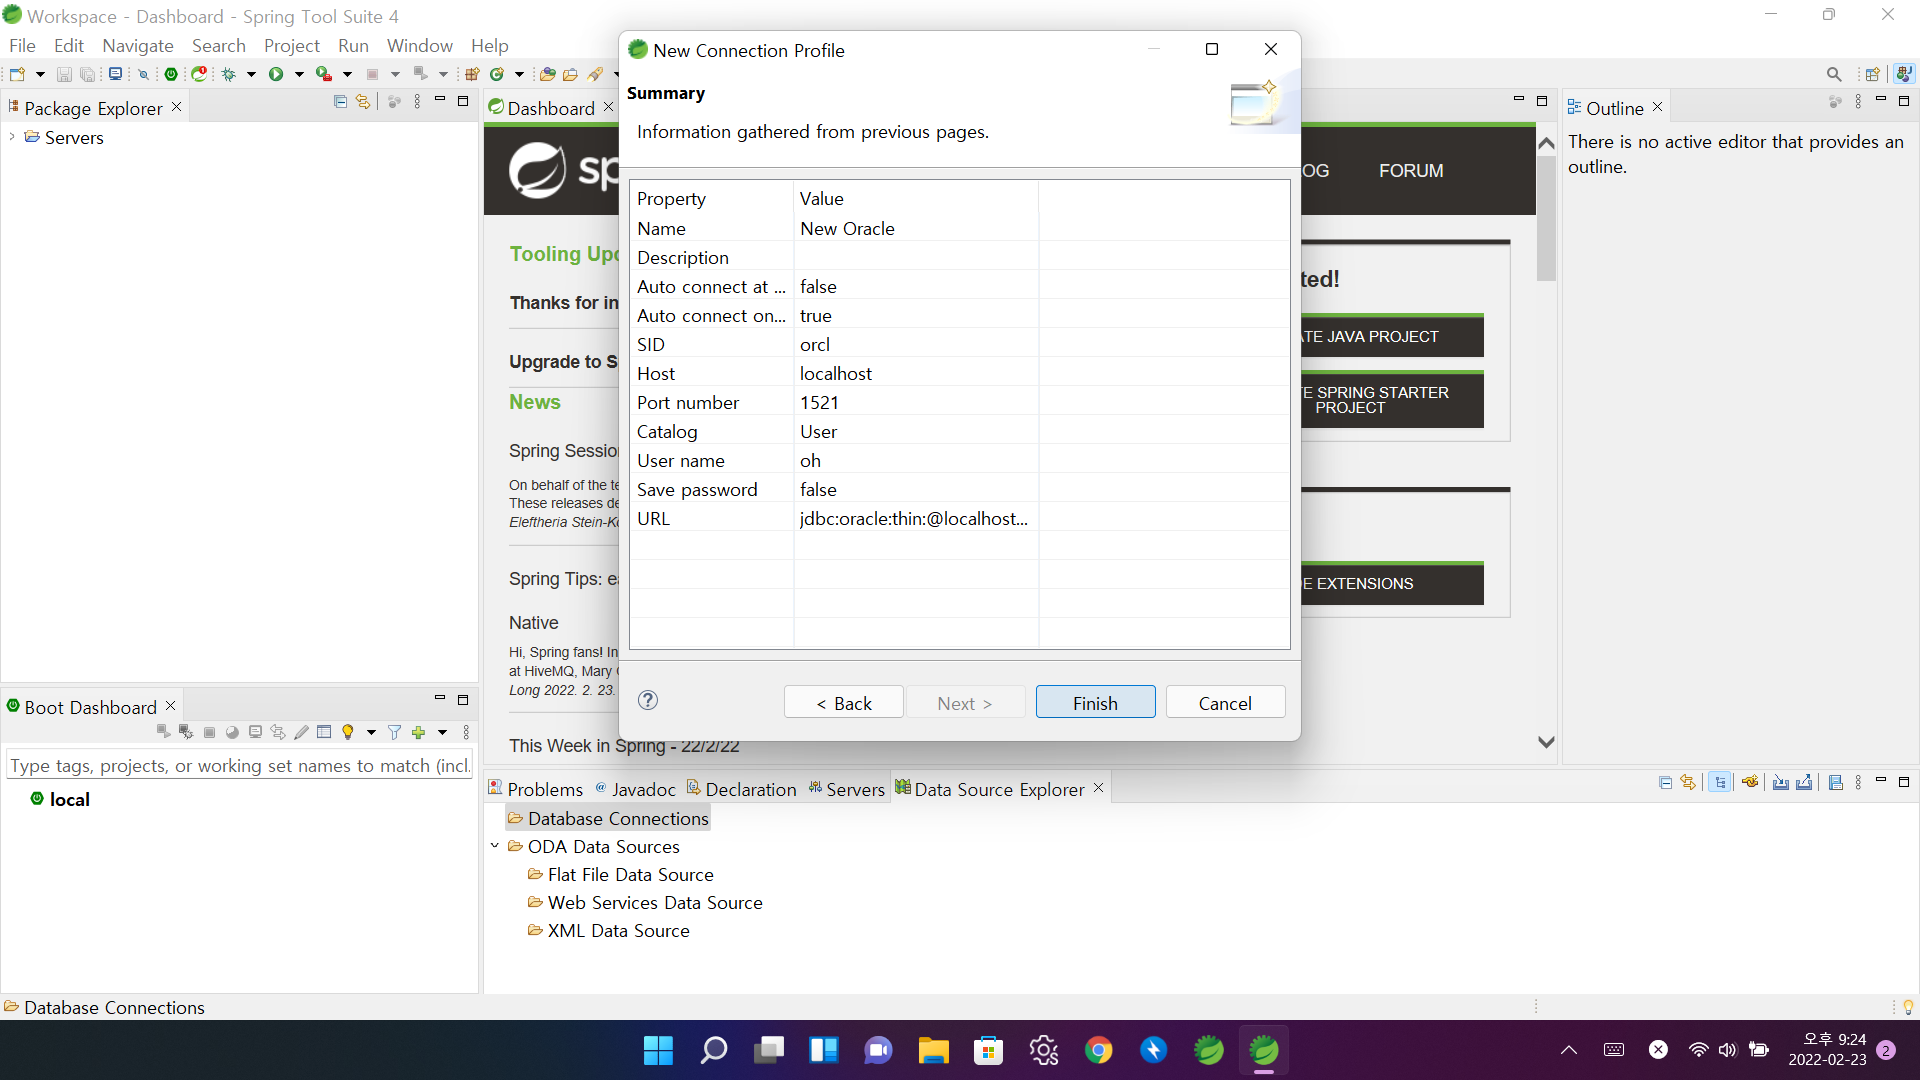Click the Boot Dashboard tags filter field
The image size is (1920, 1080).
pyautogui.click(x=238, y=766)
